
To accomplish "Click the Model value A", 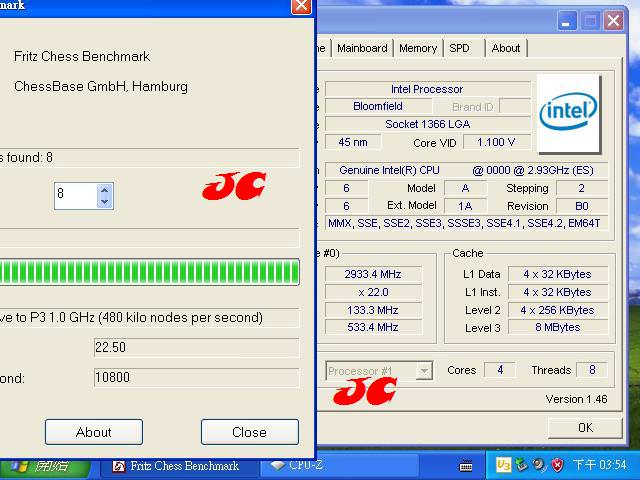I will click(465, 188).
